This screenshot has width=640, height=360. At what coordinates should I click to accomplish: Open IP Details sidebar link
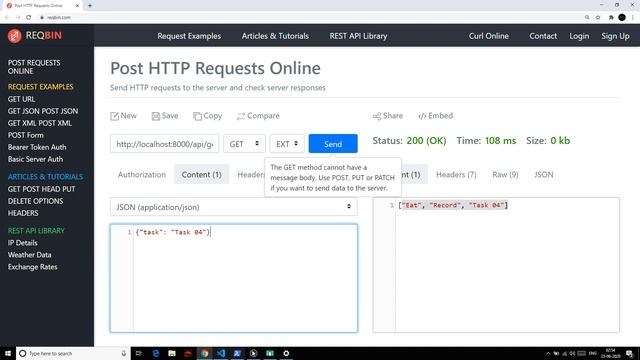pyautogui.click(x=22, y=242)
